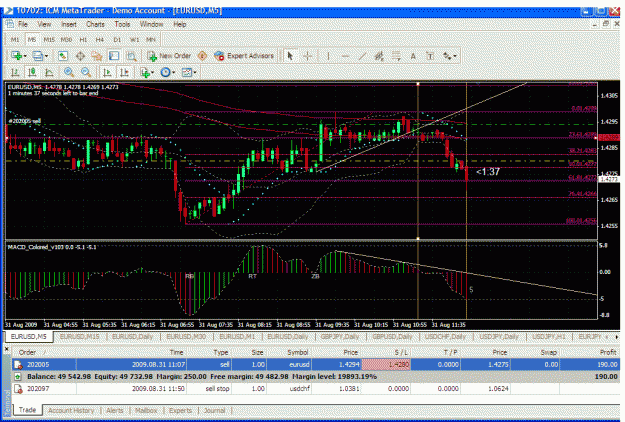Toggle the Navigator window icon

click(x=96, y=56)
